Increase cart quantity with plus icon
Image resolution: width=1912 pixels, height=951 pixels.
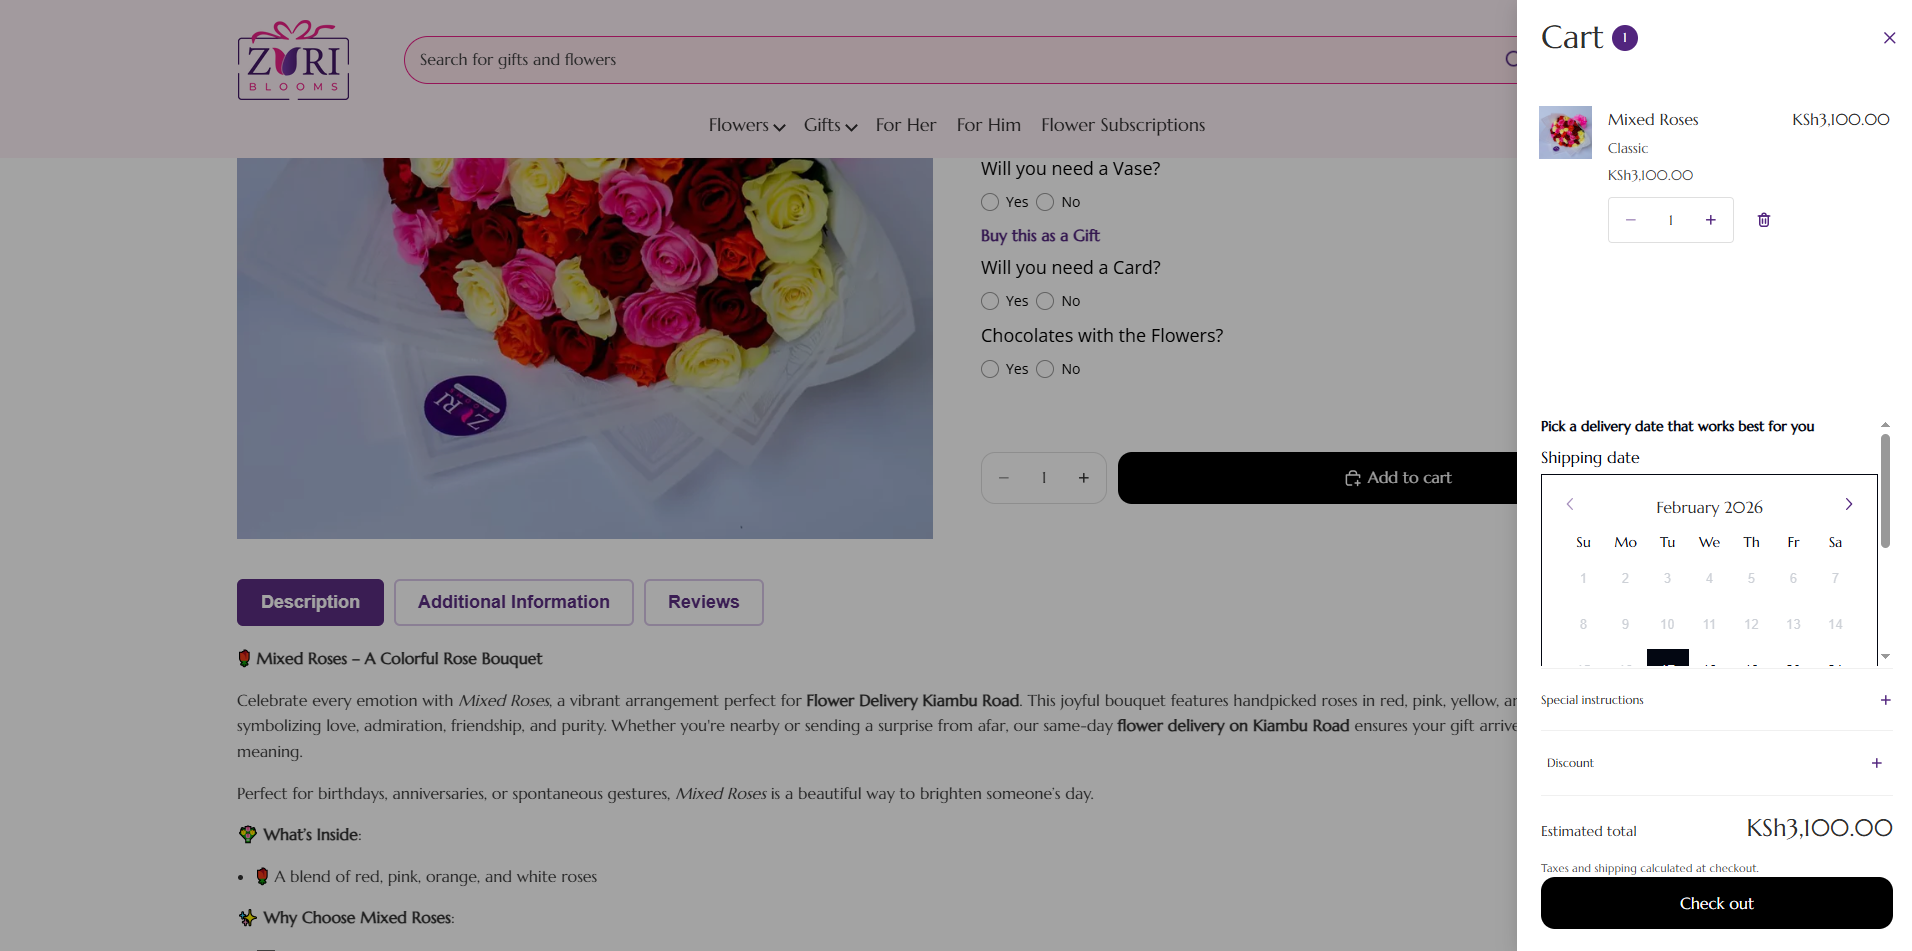(1710, 220)
